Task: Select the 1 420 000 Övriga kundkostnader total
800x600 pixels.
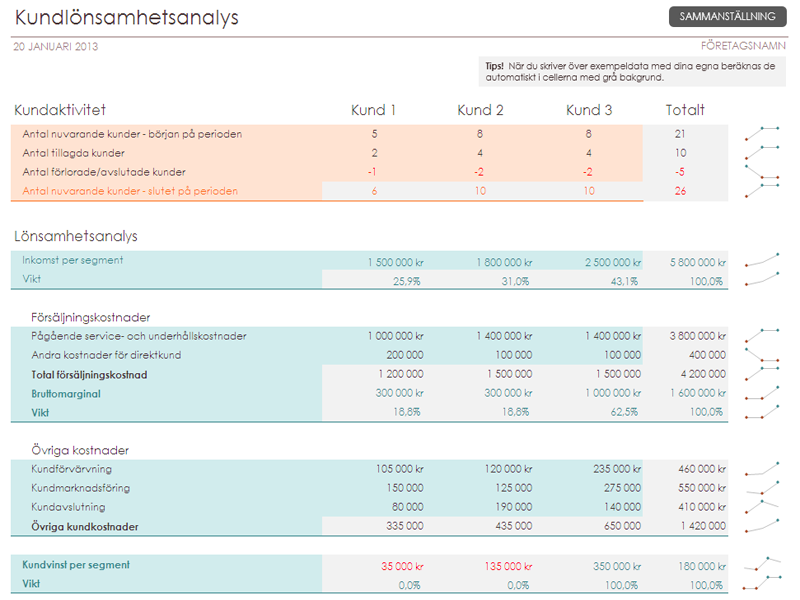Action: click(703, 526)
